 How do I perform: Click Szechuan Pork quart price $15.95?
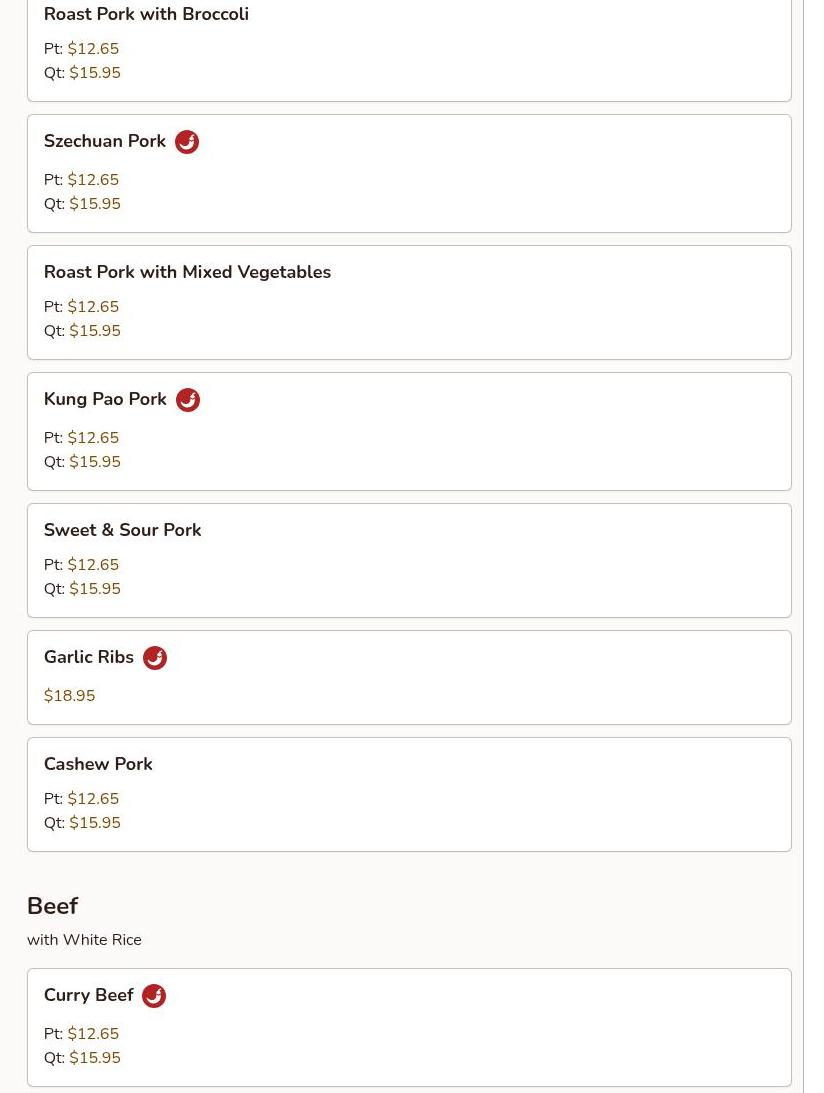(95, 204)
